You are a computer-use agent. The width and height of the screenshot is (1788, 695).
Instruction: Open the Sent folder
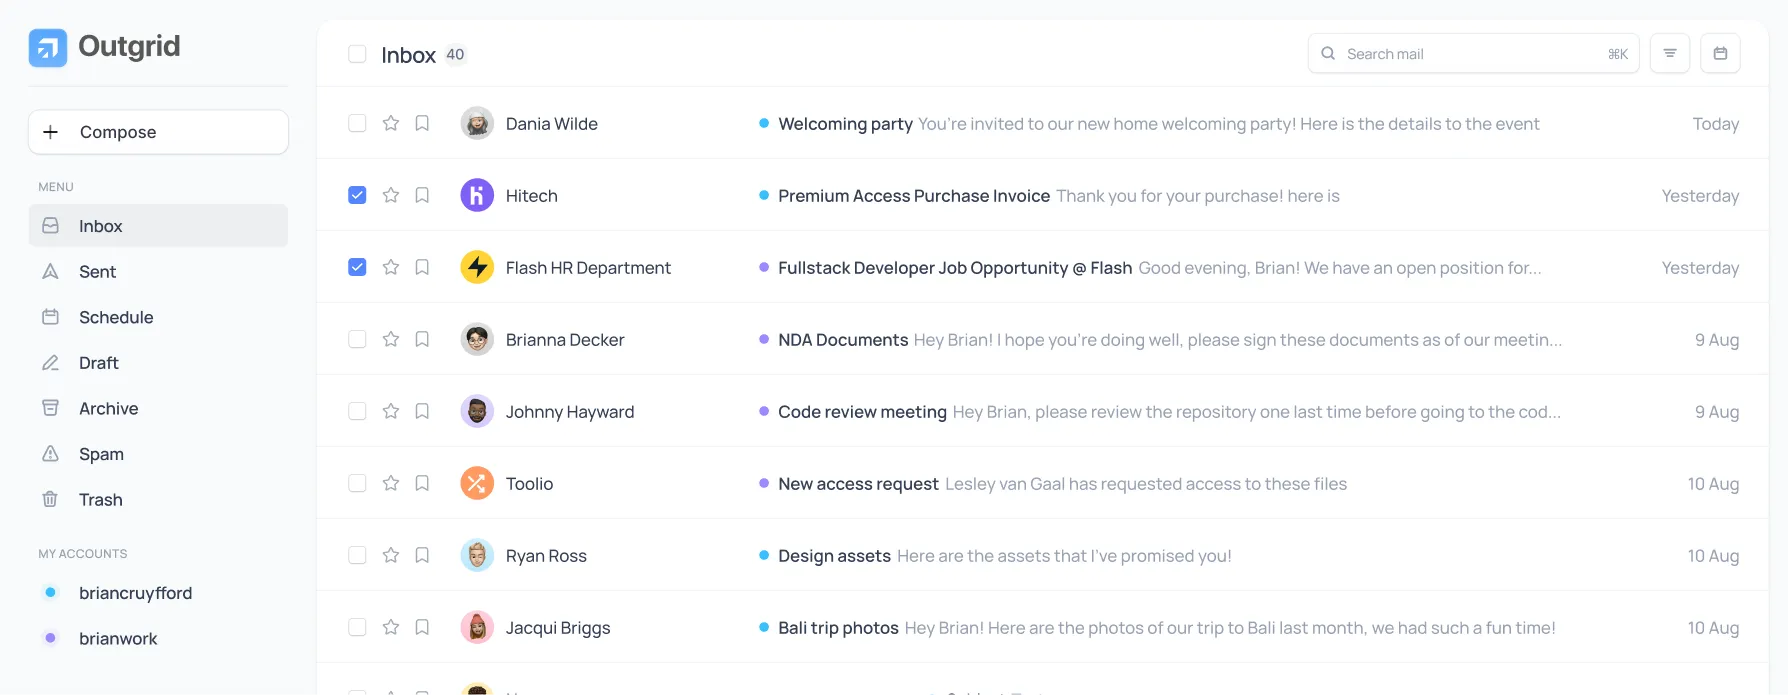98,272
